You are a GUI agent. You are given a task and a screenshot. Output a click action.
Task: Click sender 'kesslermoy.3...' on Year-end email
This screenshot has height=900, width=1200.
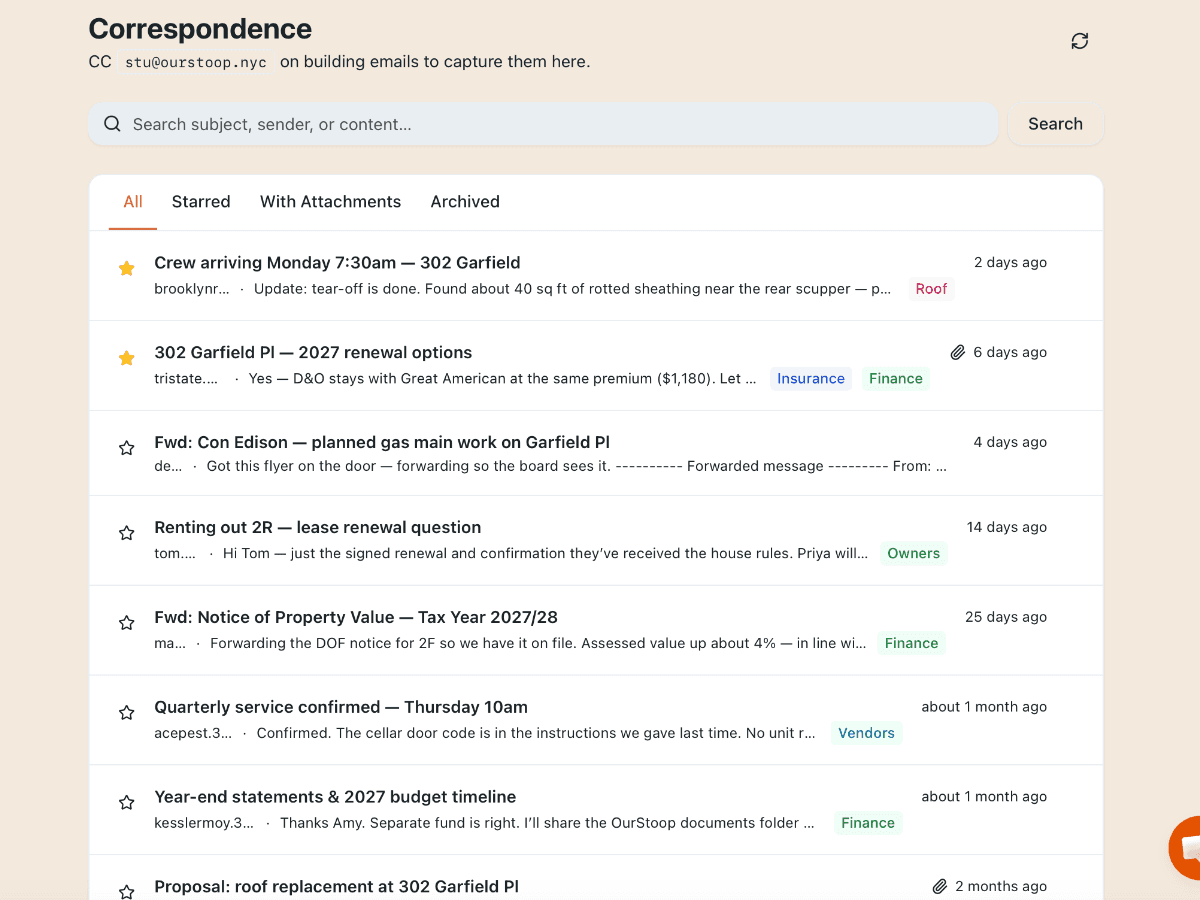tap(204, 823)
